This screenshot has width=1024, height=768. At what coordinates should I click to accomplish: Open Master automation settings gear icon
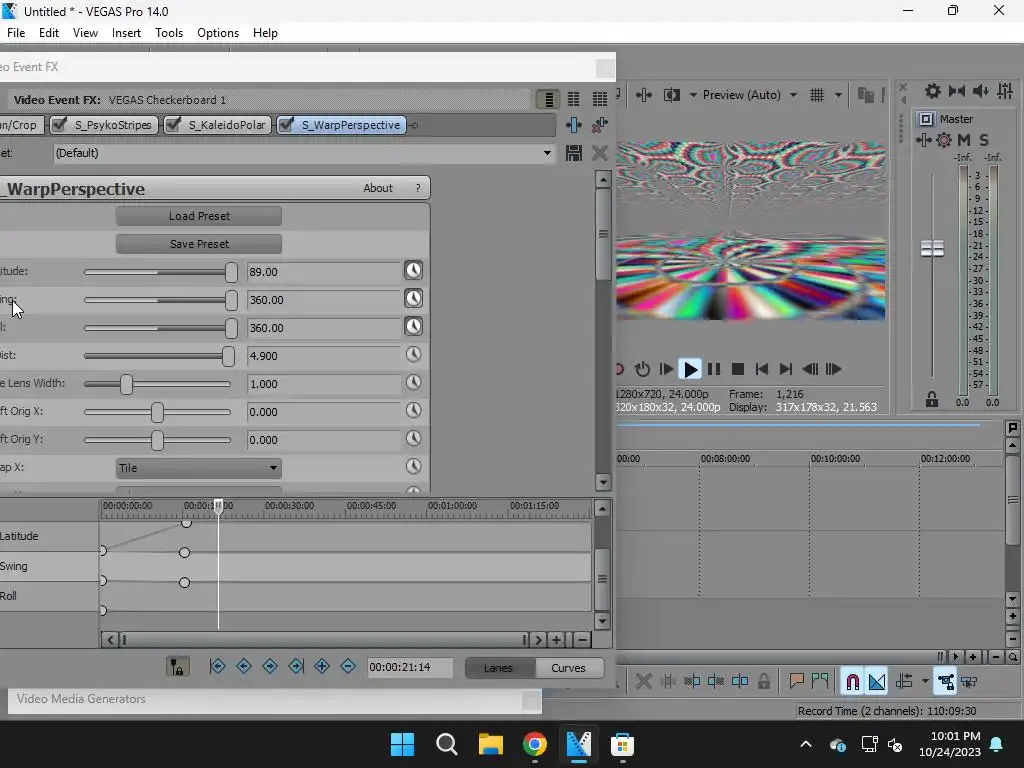coord(944,140)
